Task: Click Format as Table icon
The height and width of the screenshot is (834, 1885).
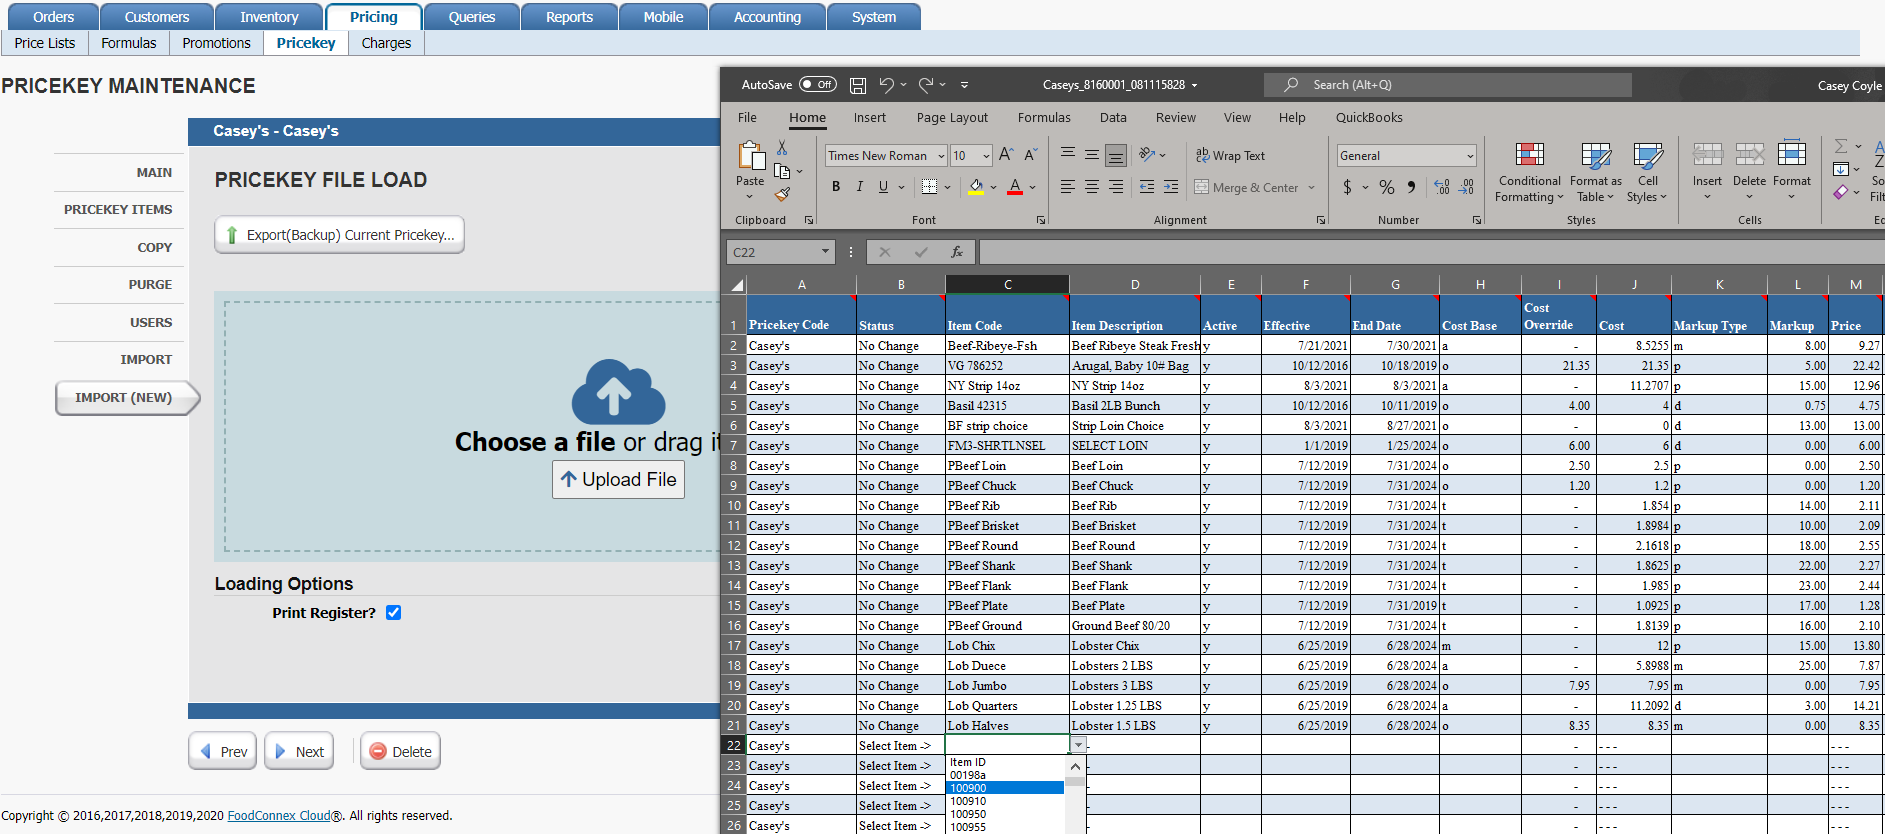Action: tap(1596, 155)
